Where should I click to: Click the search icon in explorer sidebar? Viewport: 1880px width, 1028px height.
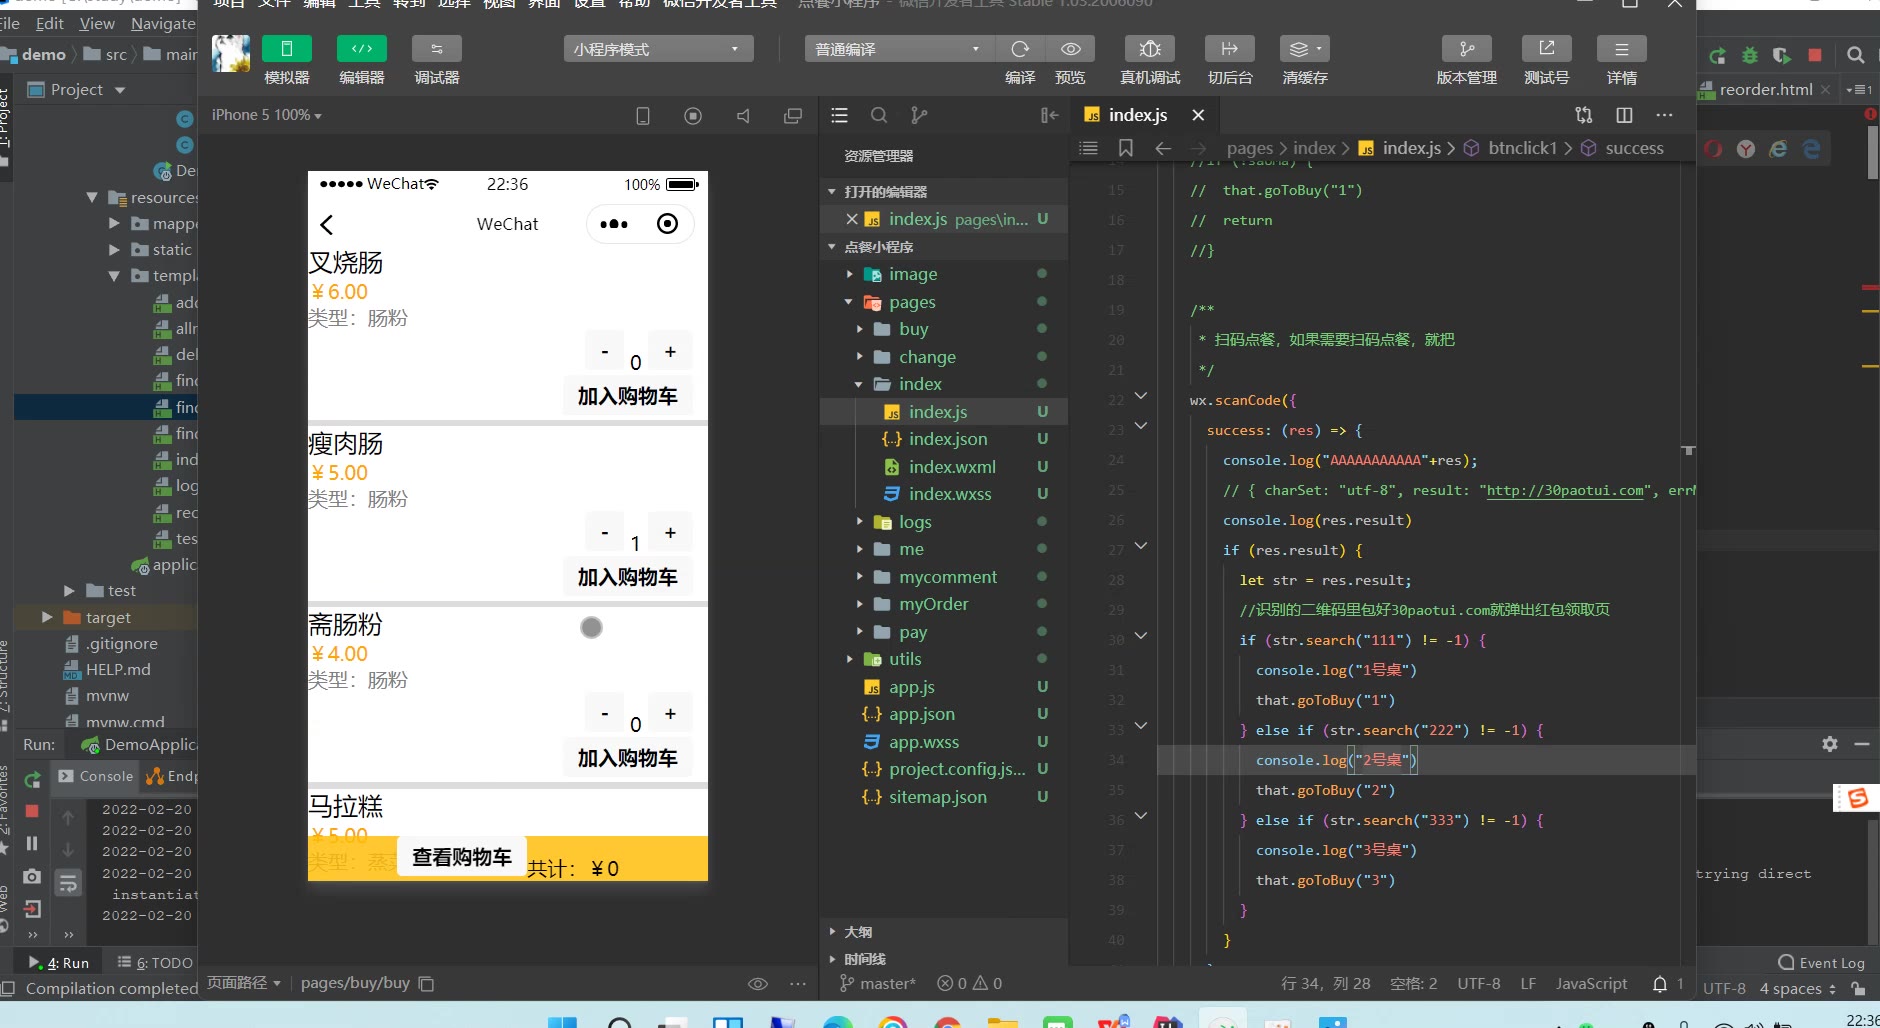pyautogui.click(x=879, y=116)
